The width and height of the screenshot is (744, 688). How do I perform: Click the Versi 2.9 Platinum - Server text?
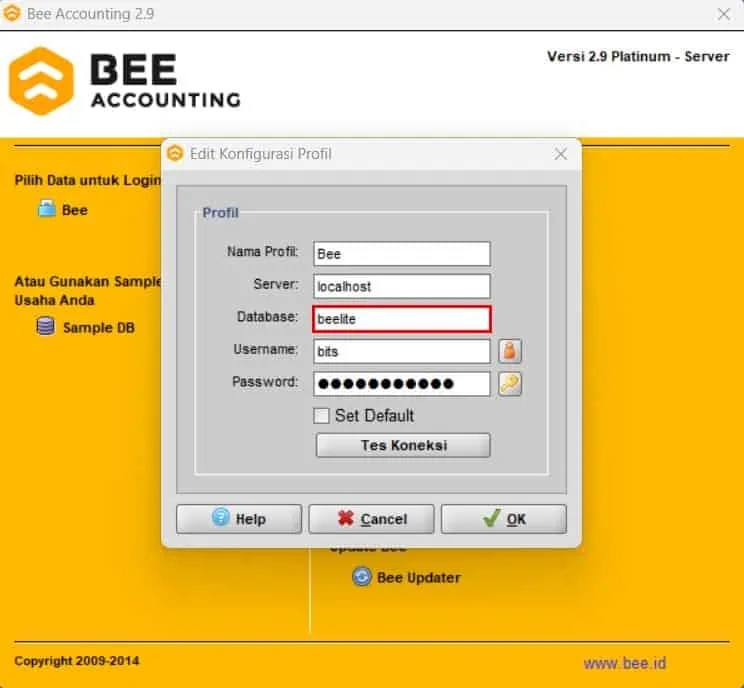click(x=638, y=56)
